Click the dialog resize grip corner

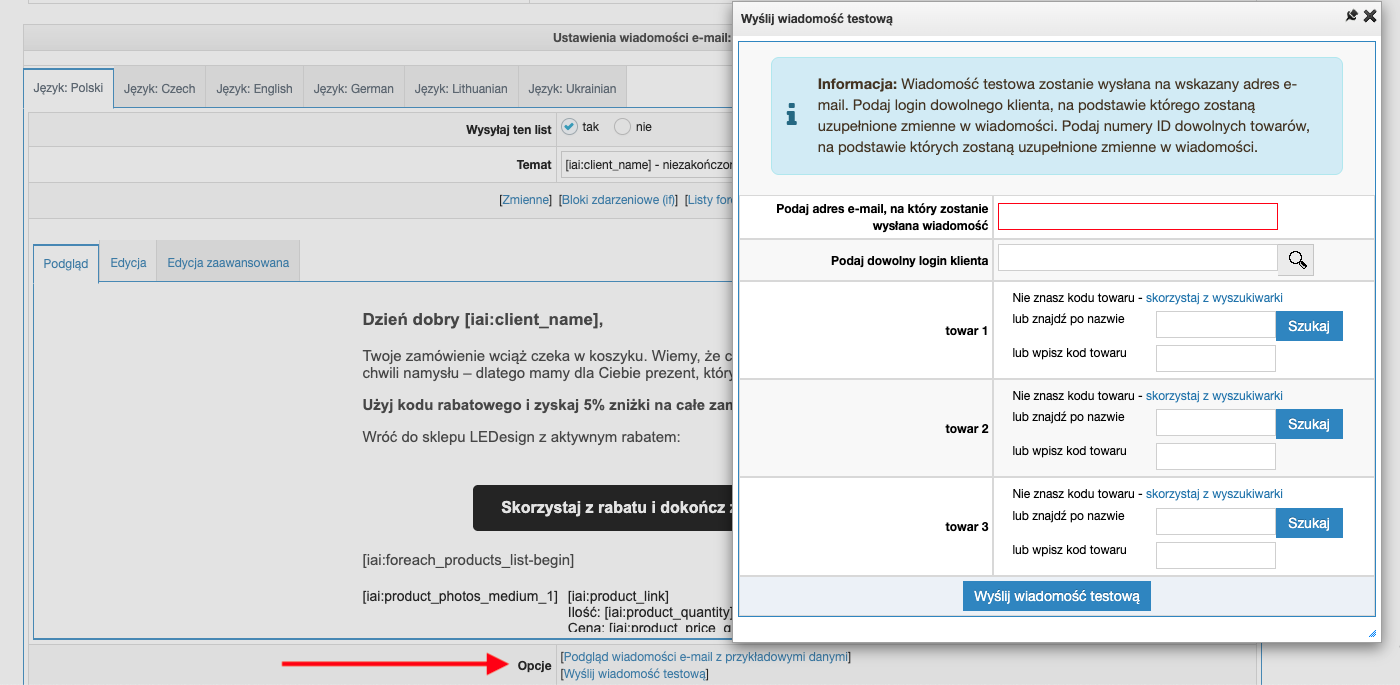(x=1373, y=634)
